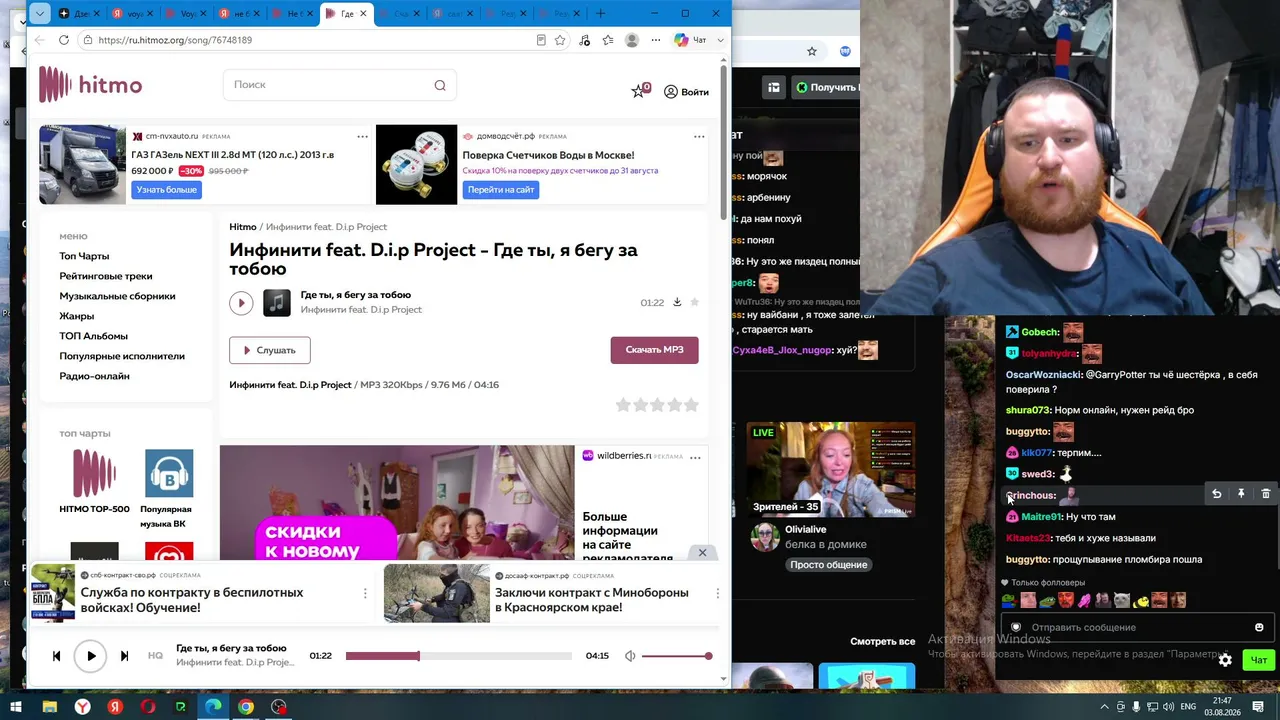The width and height of the screenshot is (1280, 720).
Task: Click the Отправить сообщение chat input
Action: [1137, 627]
